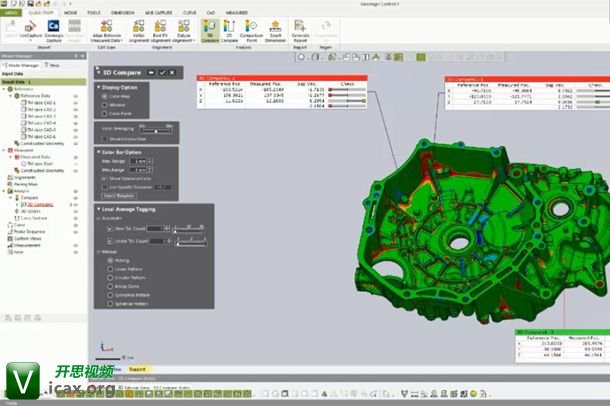Collapse the Local Average Tagging section
The image size is (610, 406).
tap(98, 208)
